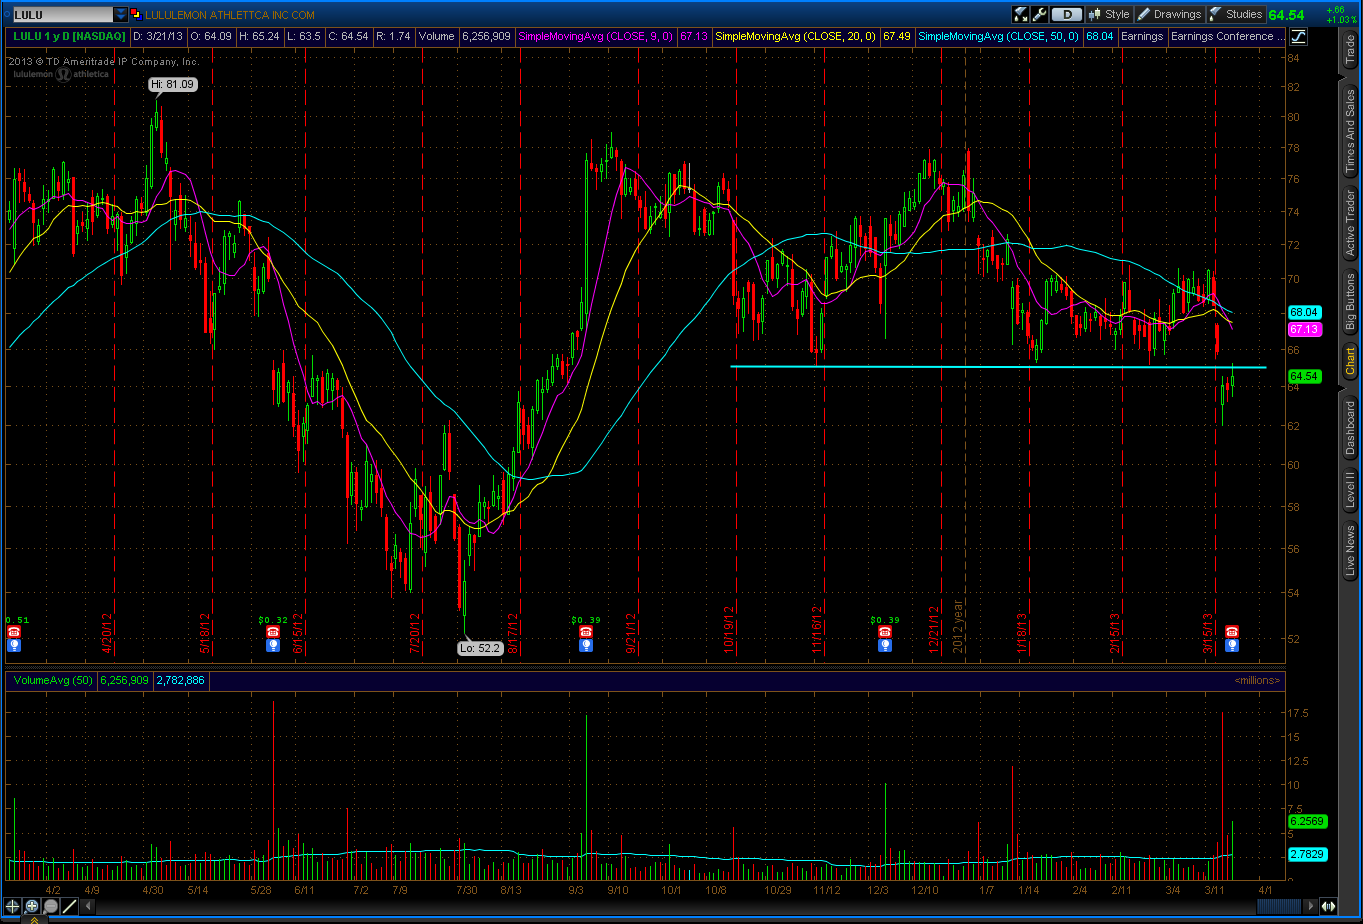Click the horizontal chart scrollbar thumb
The image size is (1363, 924).
click(x=1279, y=906)
